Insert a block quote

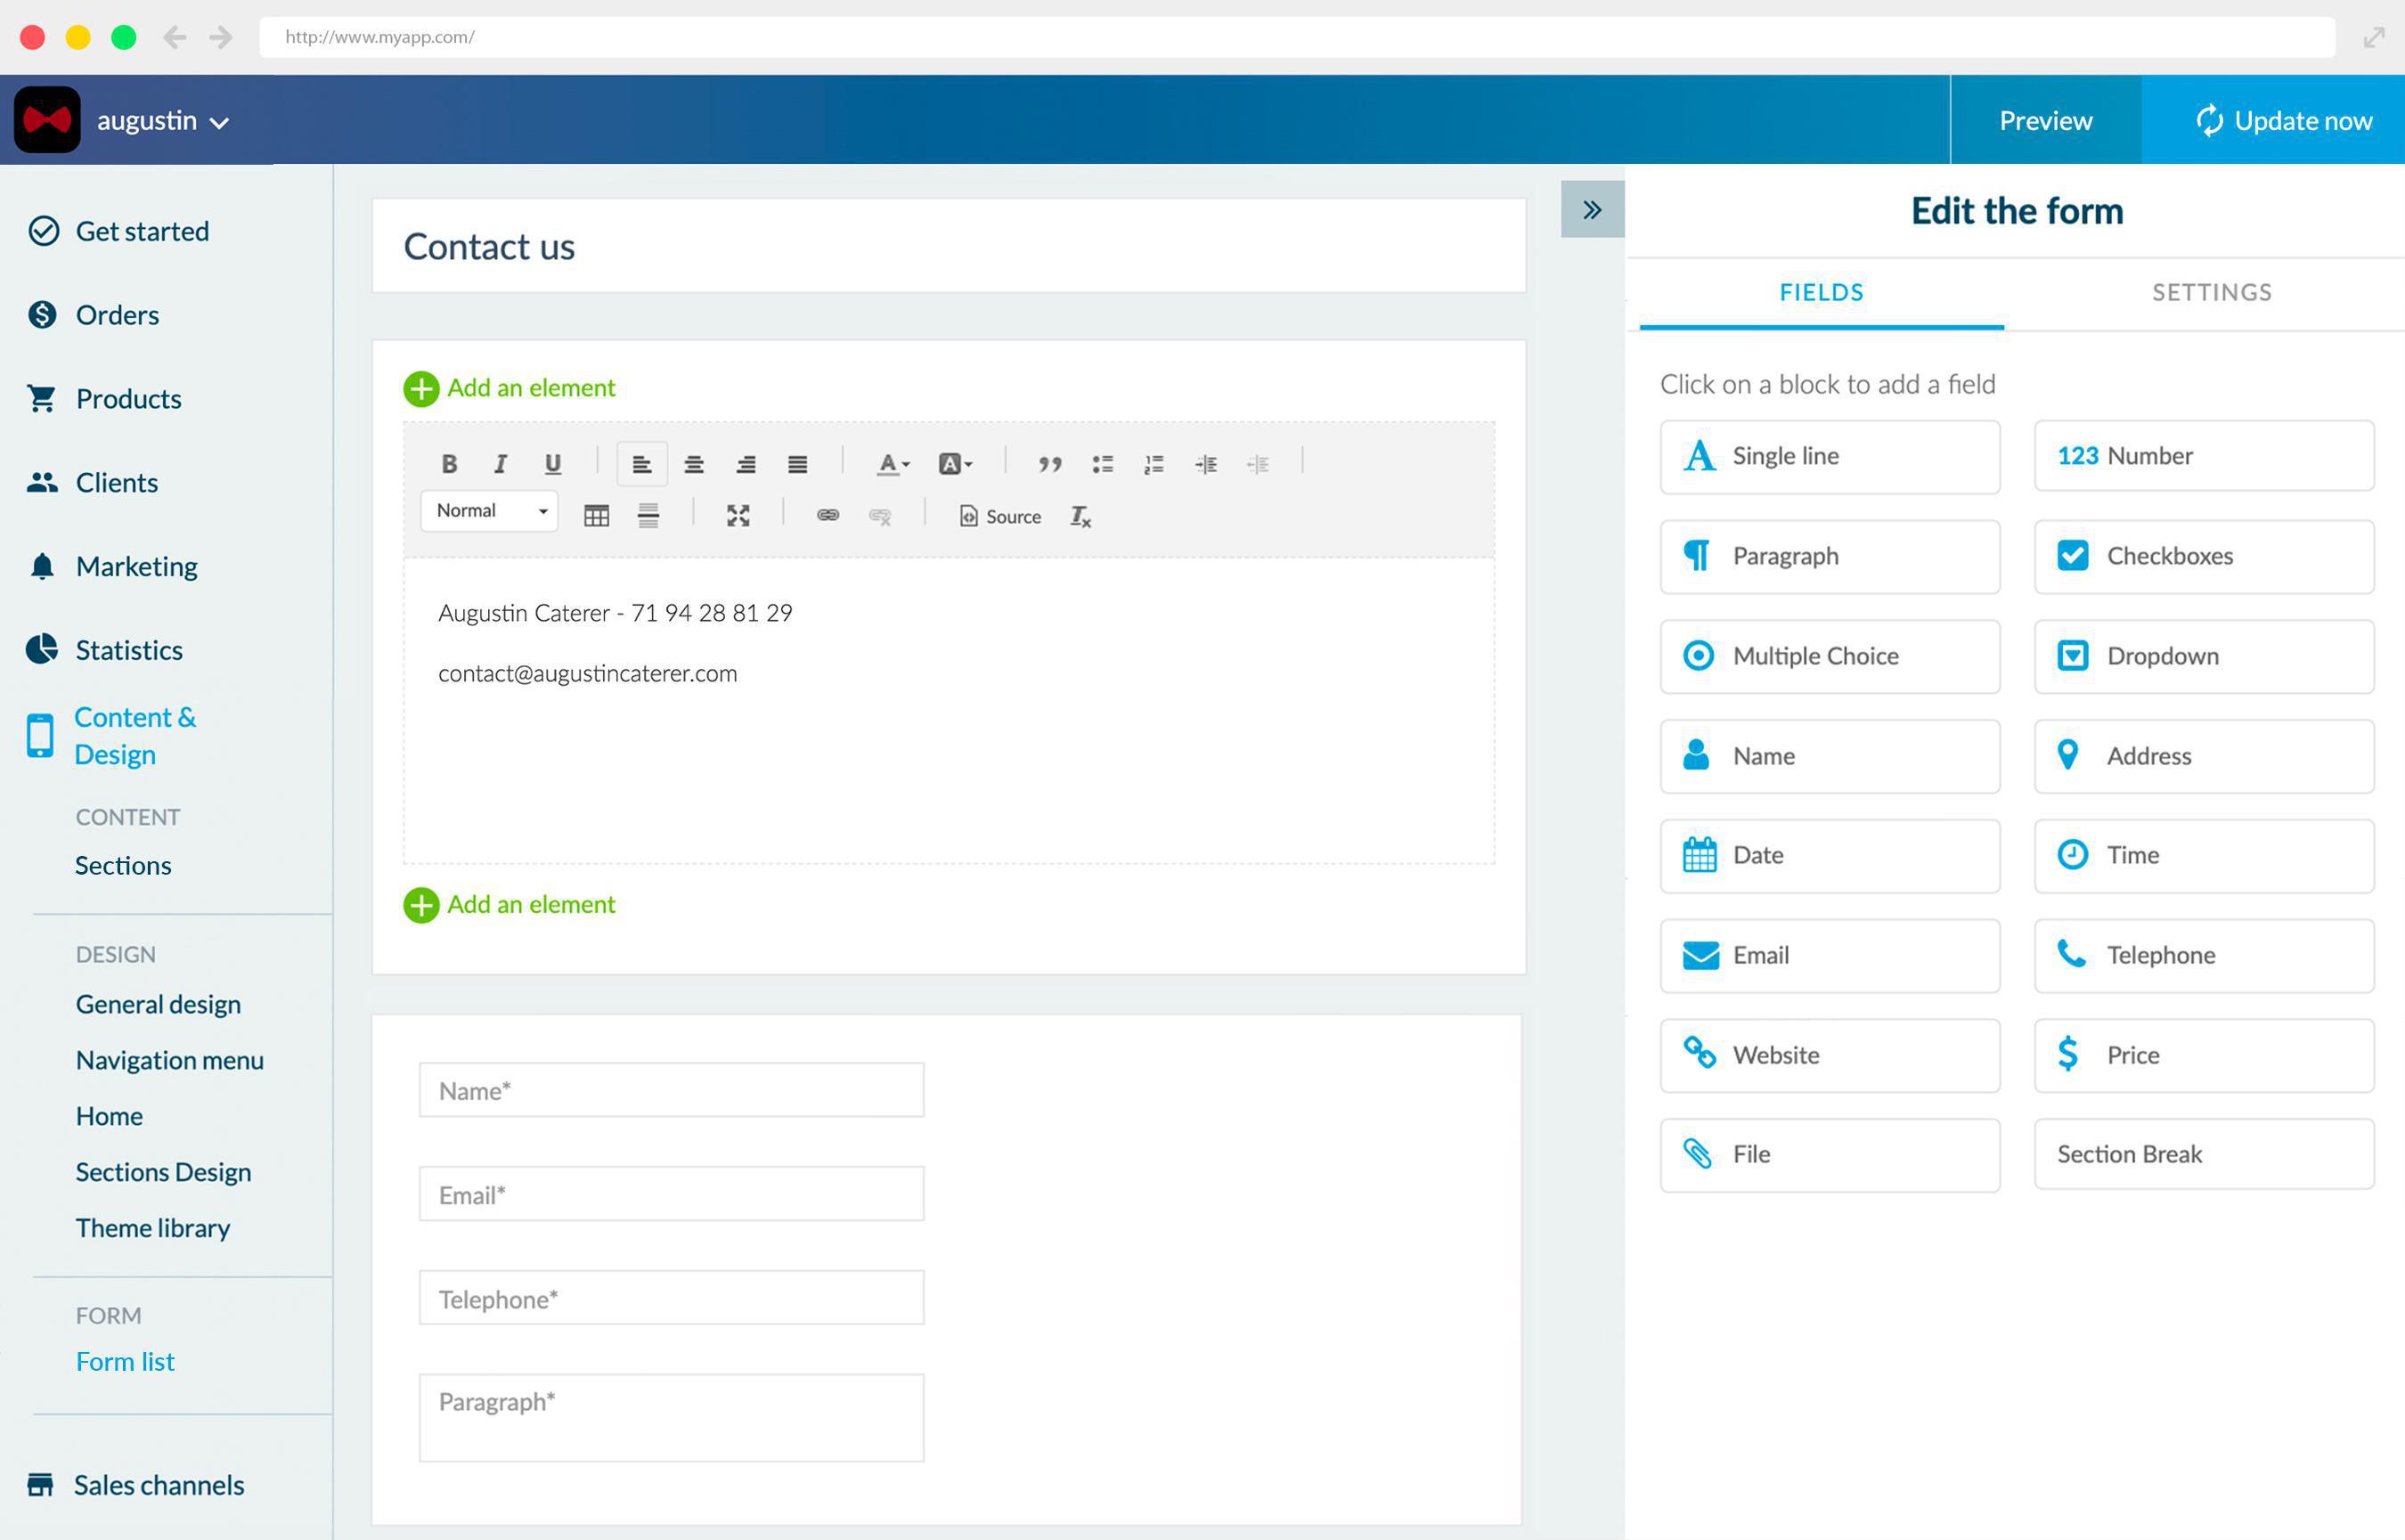(1049, 464)
